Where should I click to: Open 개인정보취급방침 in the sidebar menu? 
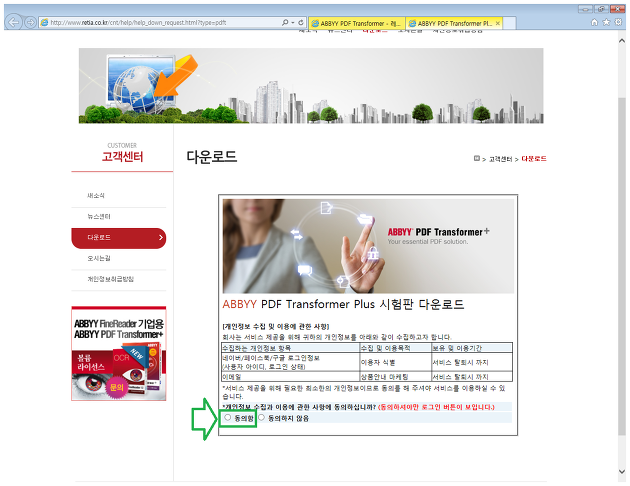[x=110, y=279]
